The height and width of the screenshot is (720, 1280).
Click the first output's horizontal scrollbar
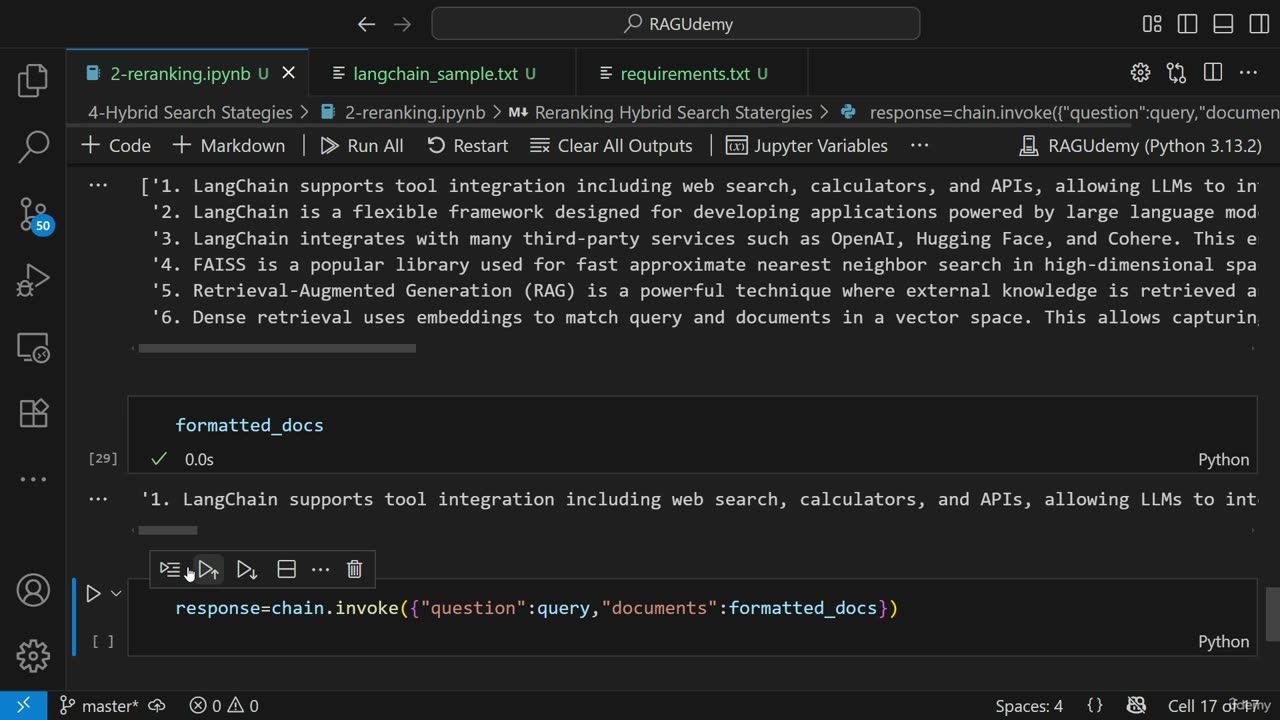click(x=276, y=348)
